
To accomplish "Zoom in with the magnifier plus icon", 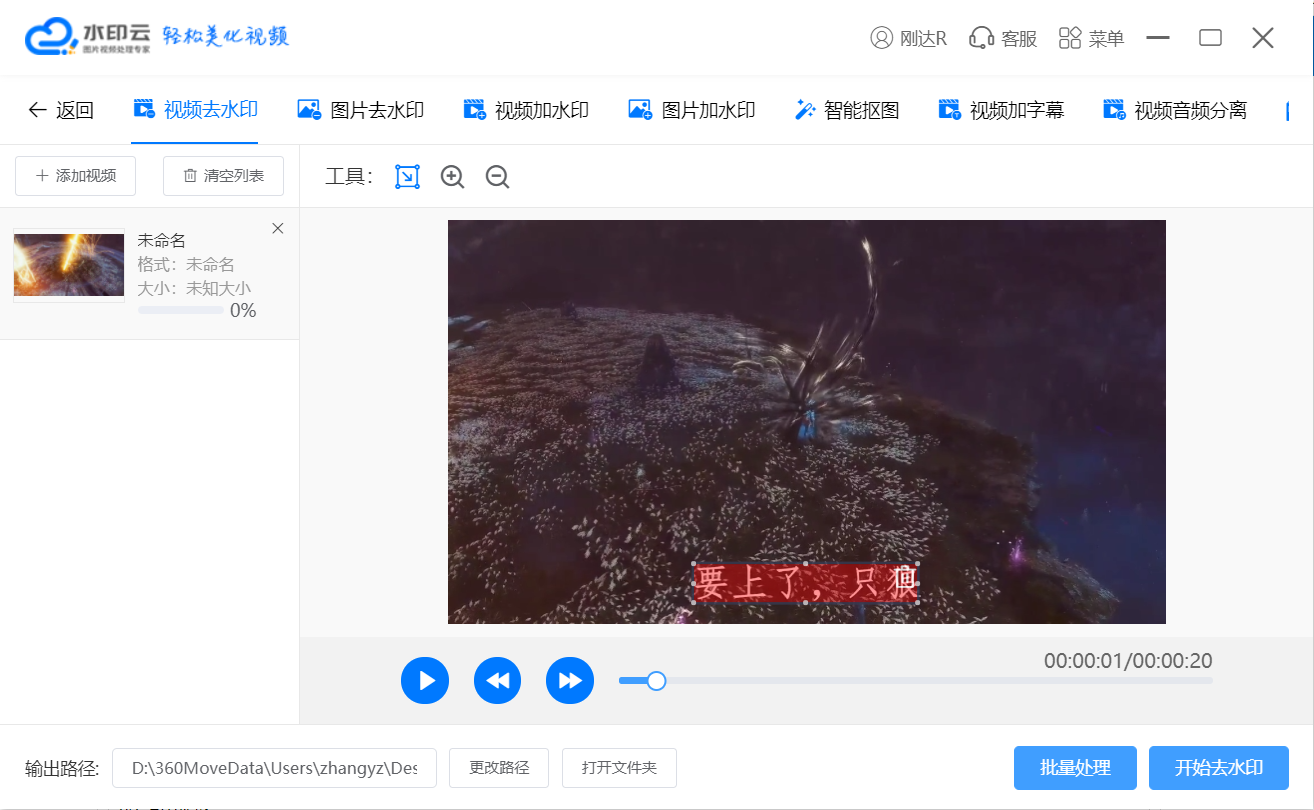I will tap(453, 177).
